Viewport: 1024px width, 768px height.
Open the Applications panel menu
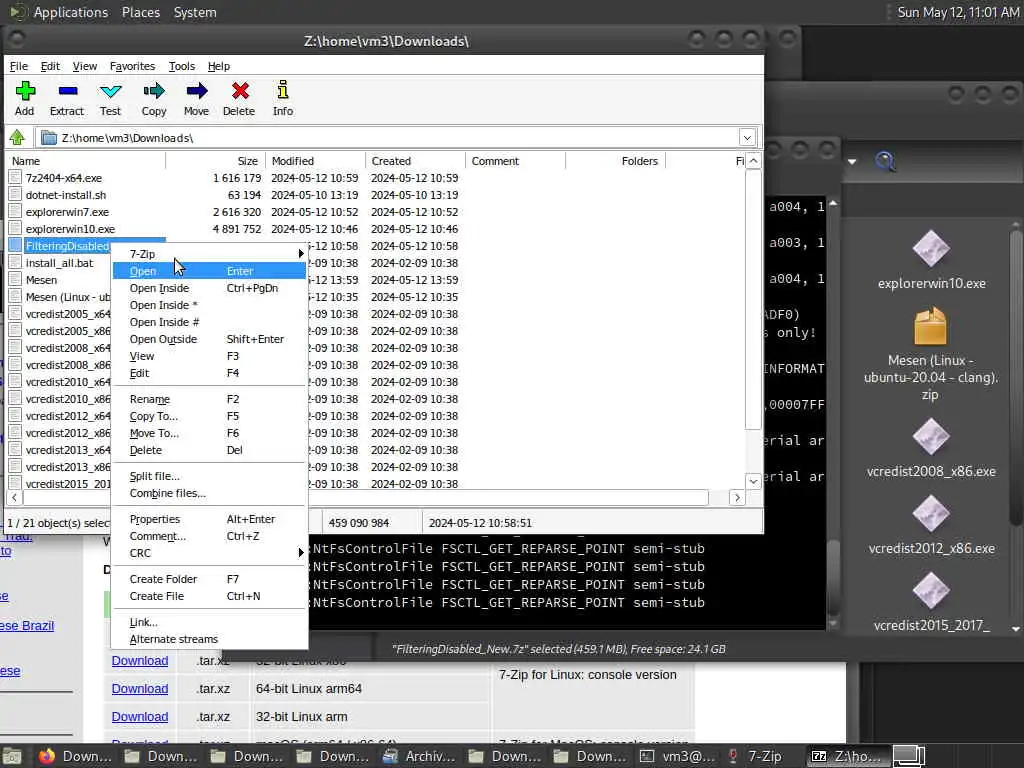(71, 12)
